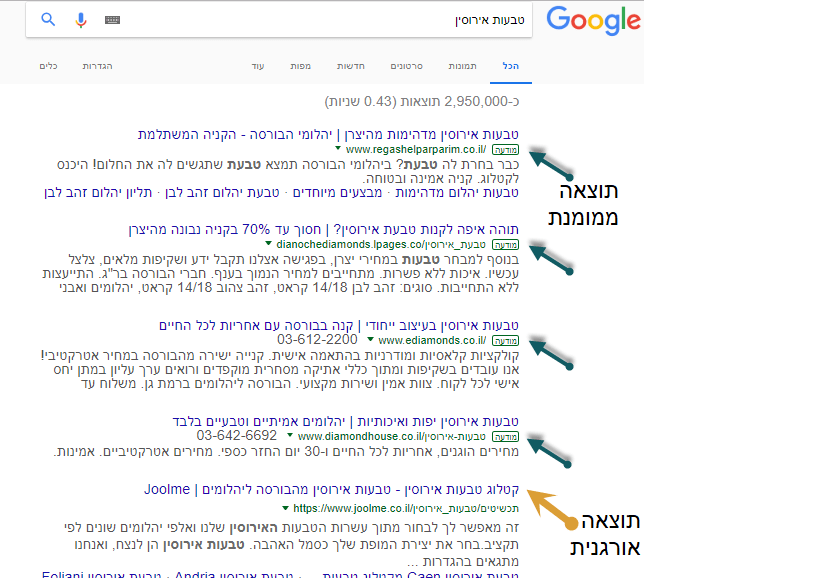Open sitelink מבצעים מיוחדים
Image resolution: width=819 pixels, height=578 pixels.
[337, 193]
